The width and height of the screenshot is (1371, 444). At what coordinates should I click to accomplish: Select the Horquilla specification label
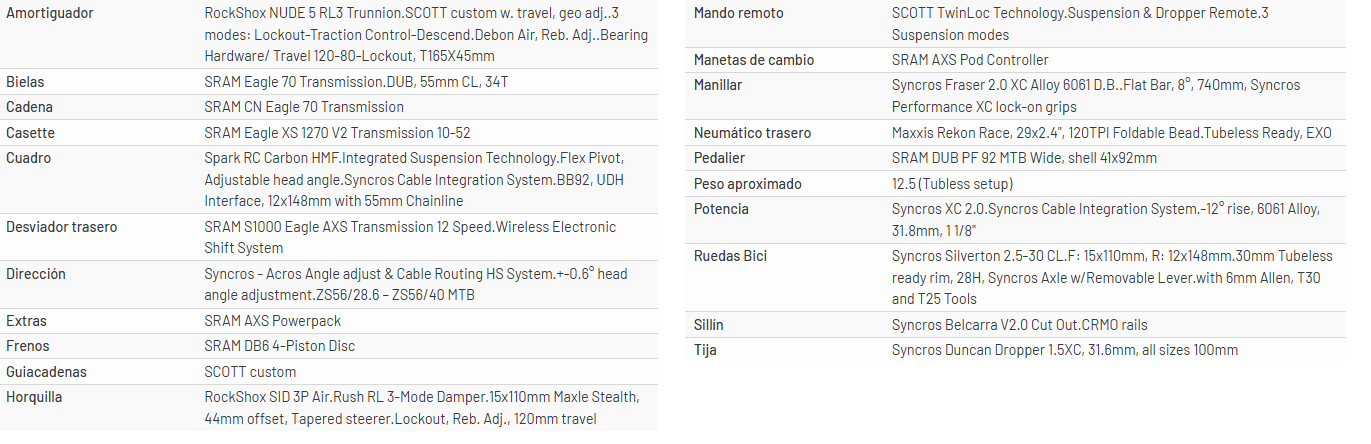[x=34, y=397]
